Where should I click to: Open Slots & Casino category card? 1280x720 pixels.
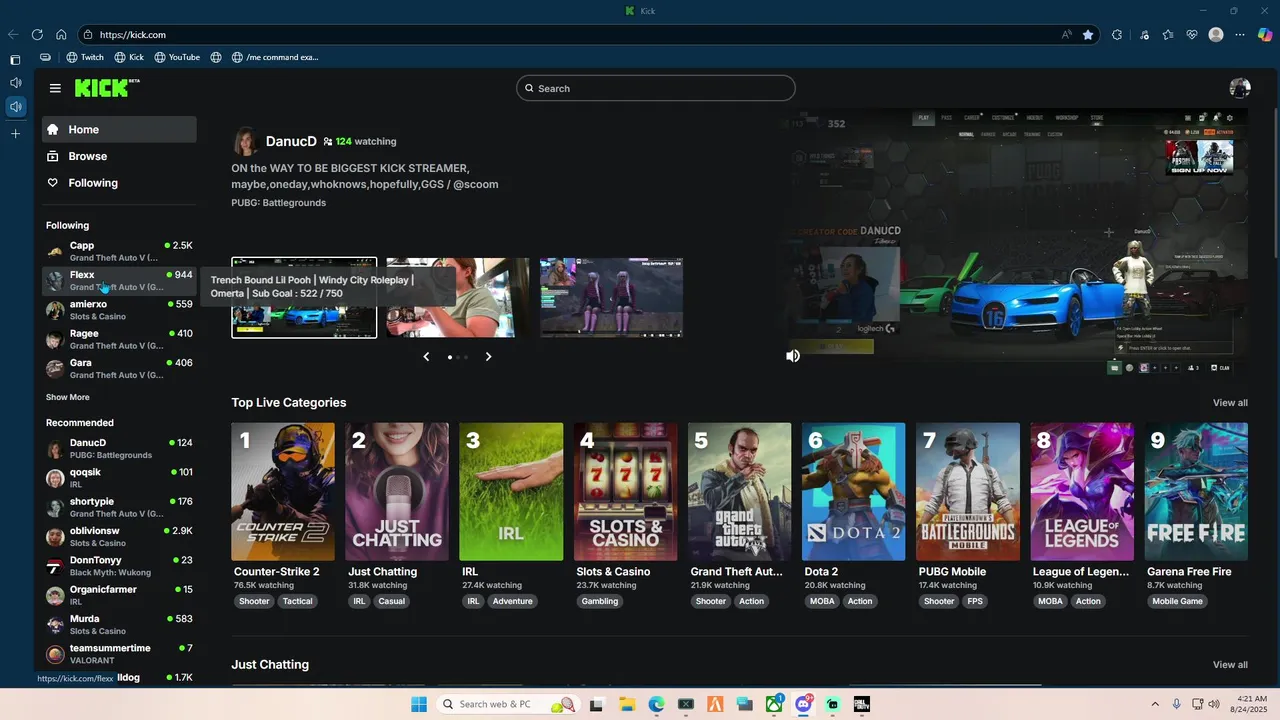[x=625, y=491]
